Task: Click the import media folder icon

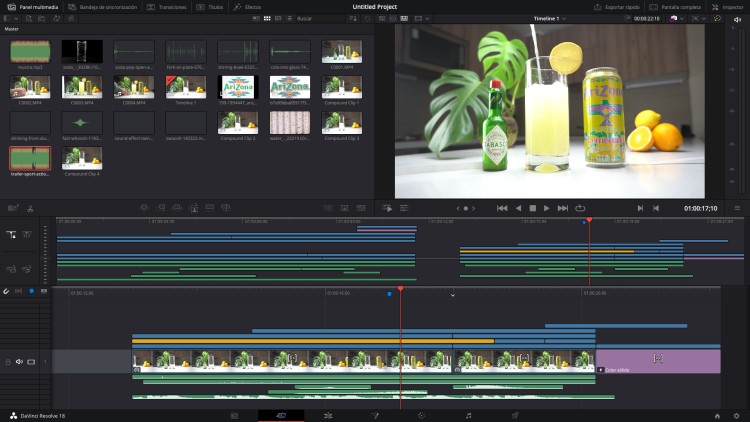Action: 42,18
